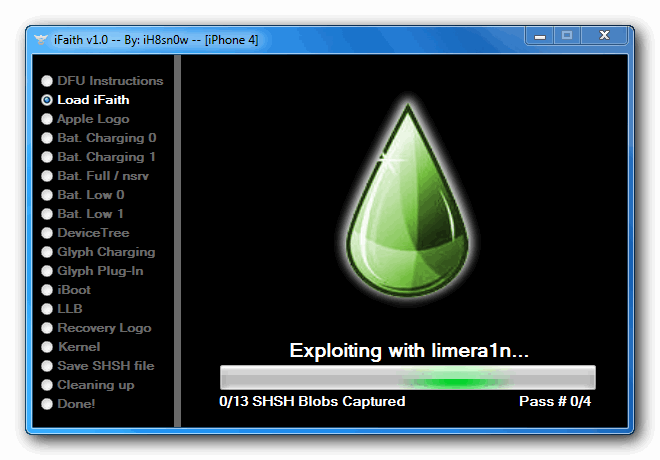This screenshot has height=460, width=660.
Task: Select the Kernel radio button
Action: click(47, 347)
